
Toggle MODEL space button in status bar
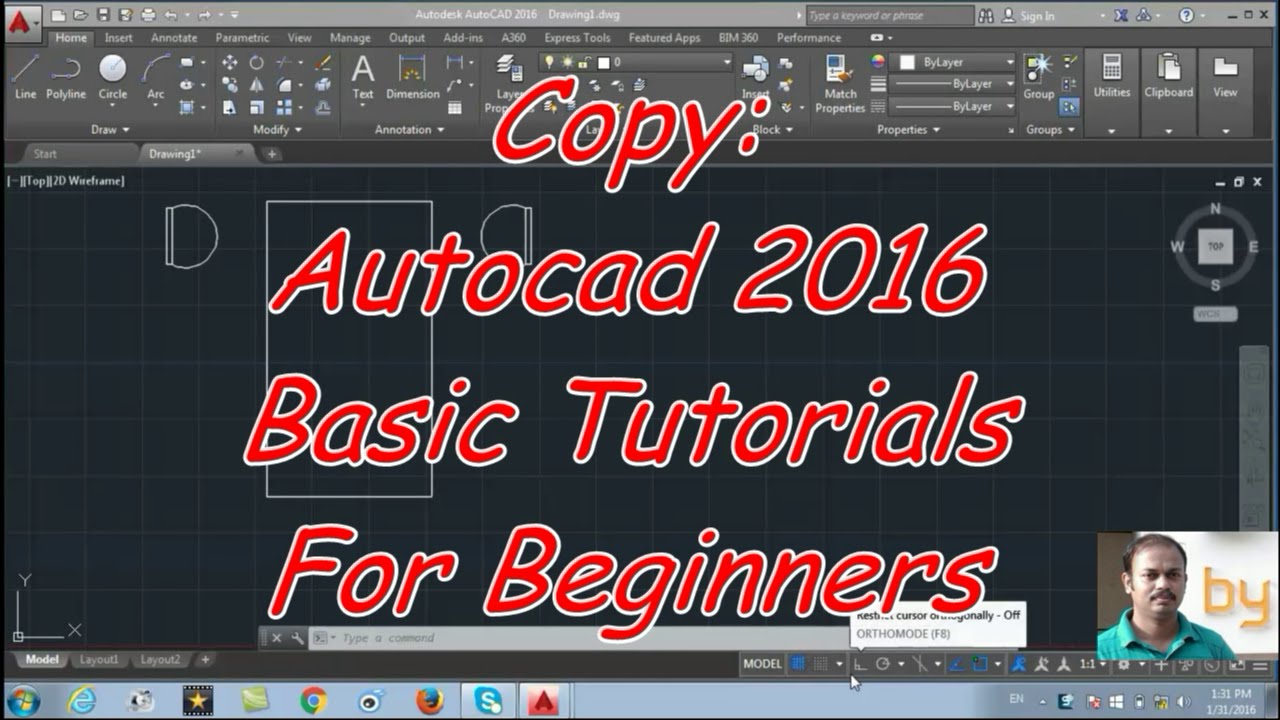point(762,664)
